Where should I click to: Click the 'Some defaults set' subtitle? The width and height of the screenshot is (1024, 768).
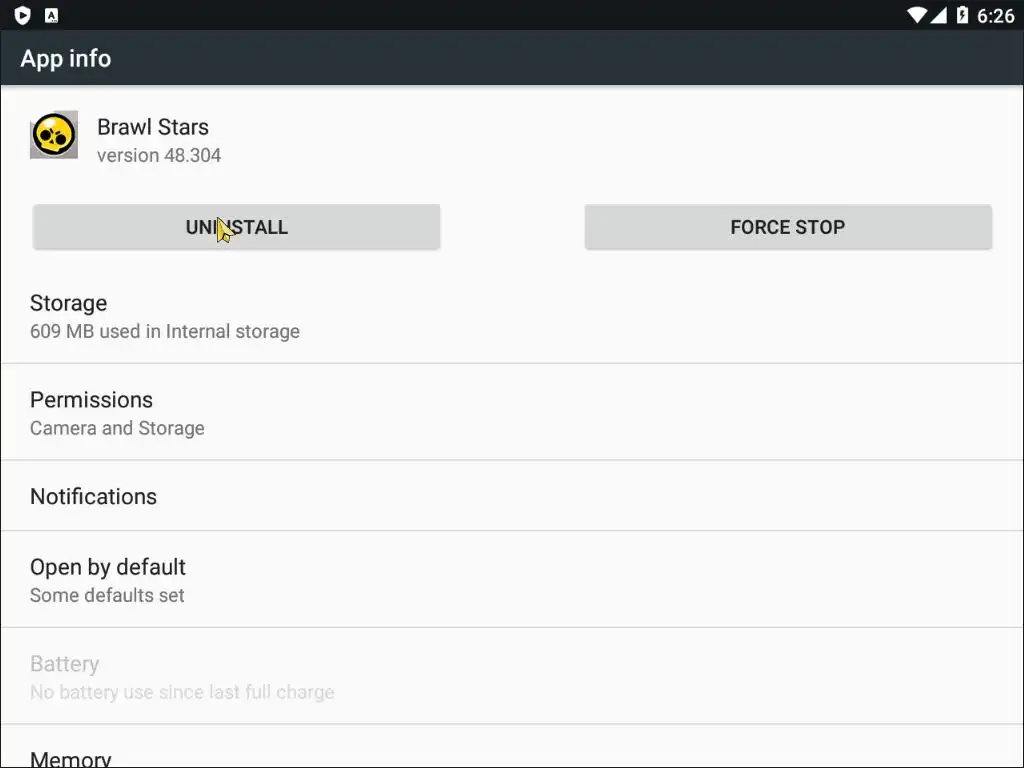click(x=107, y=595)
